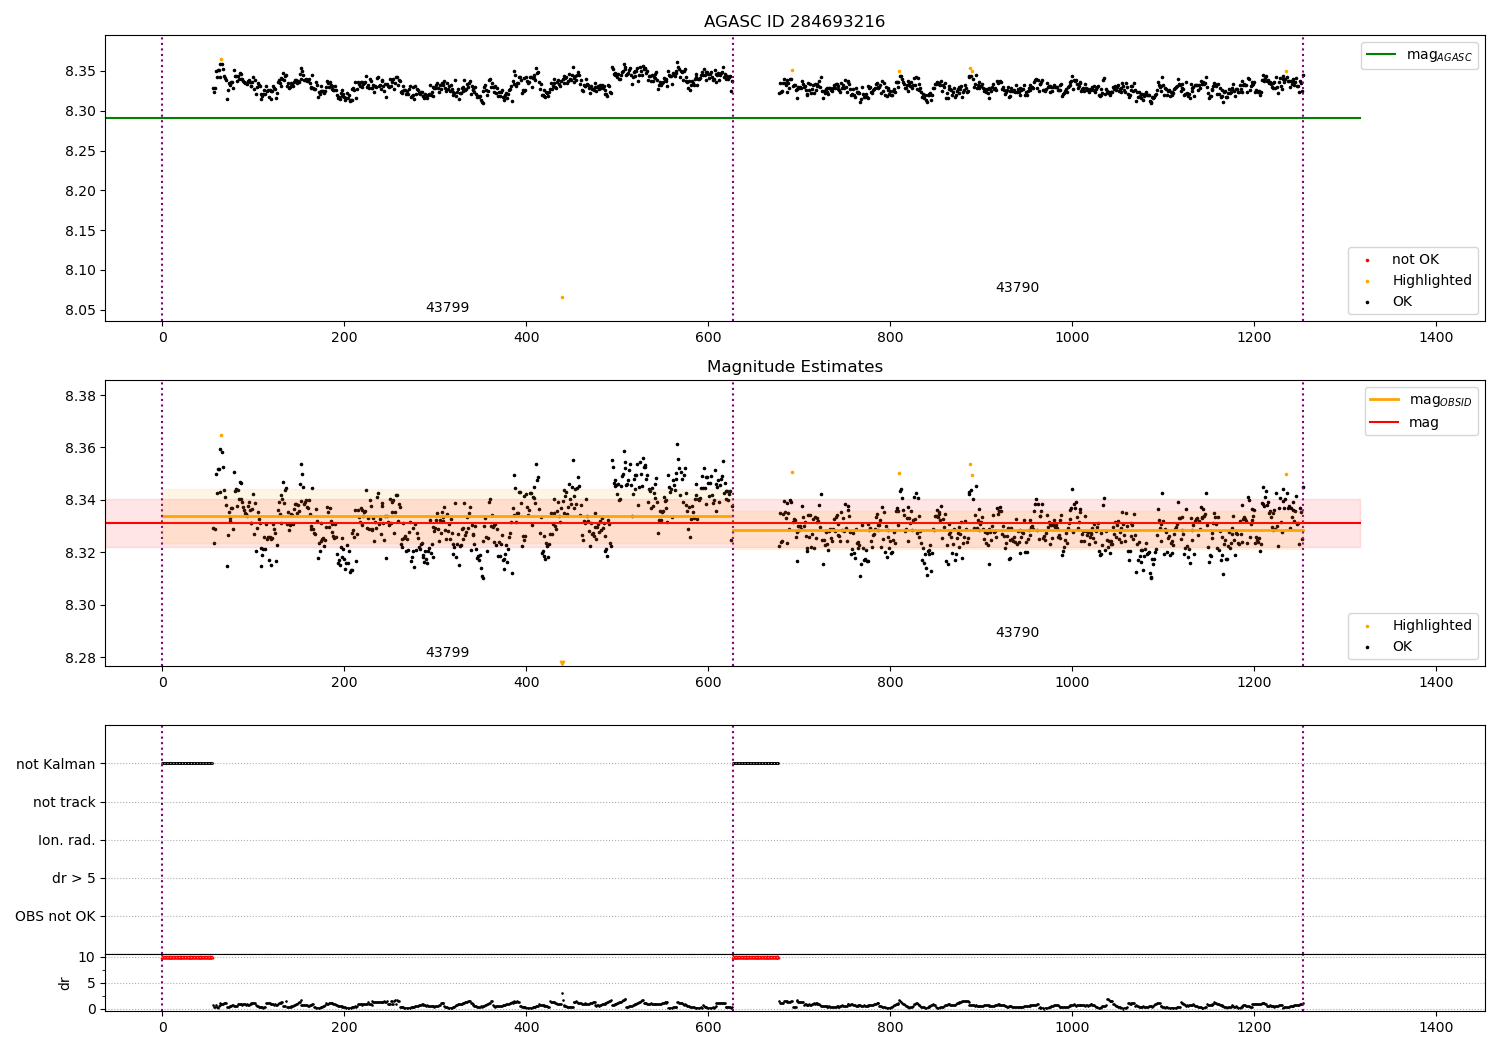1500x1050 pixels.
Task: Click the orange triangle marker at the bottom of Magnitude Estimates
Action: tap(562, 663)
